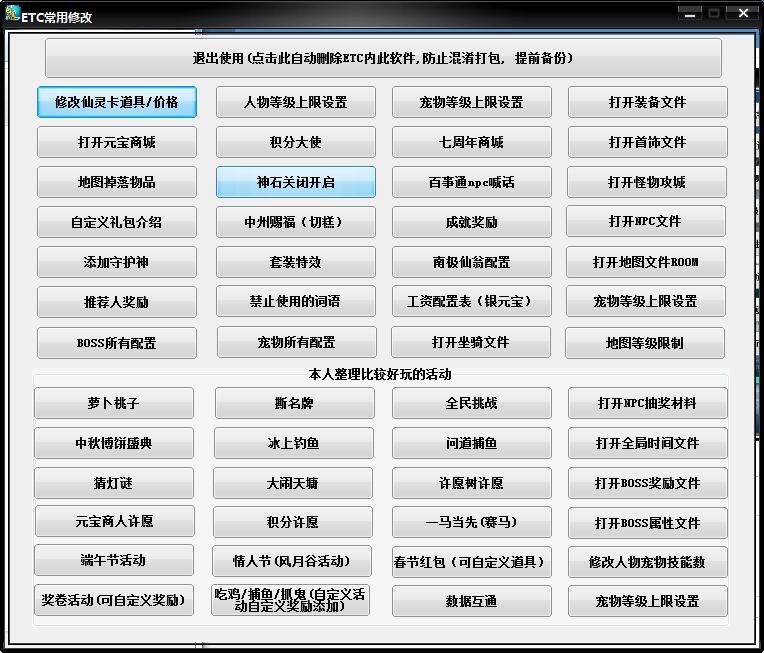Open the 打开装备文件 button
The height and width of the screenshot is (653, 764).
click(x=647, y=102)
